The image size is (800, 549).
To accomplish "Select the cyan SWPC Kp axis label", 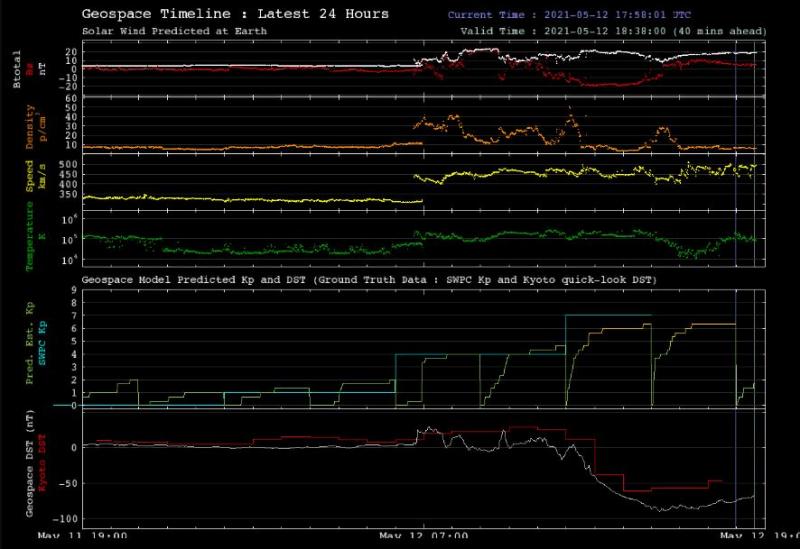I will [x=45, y=350].
